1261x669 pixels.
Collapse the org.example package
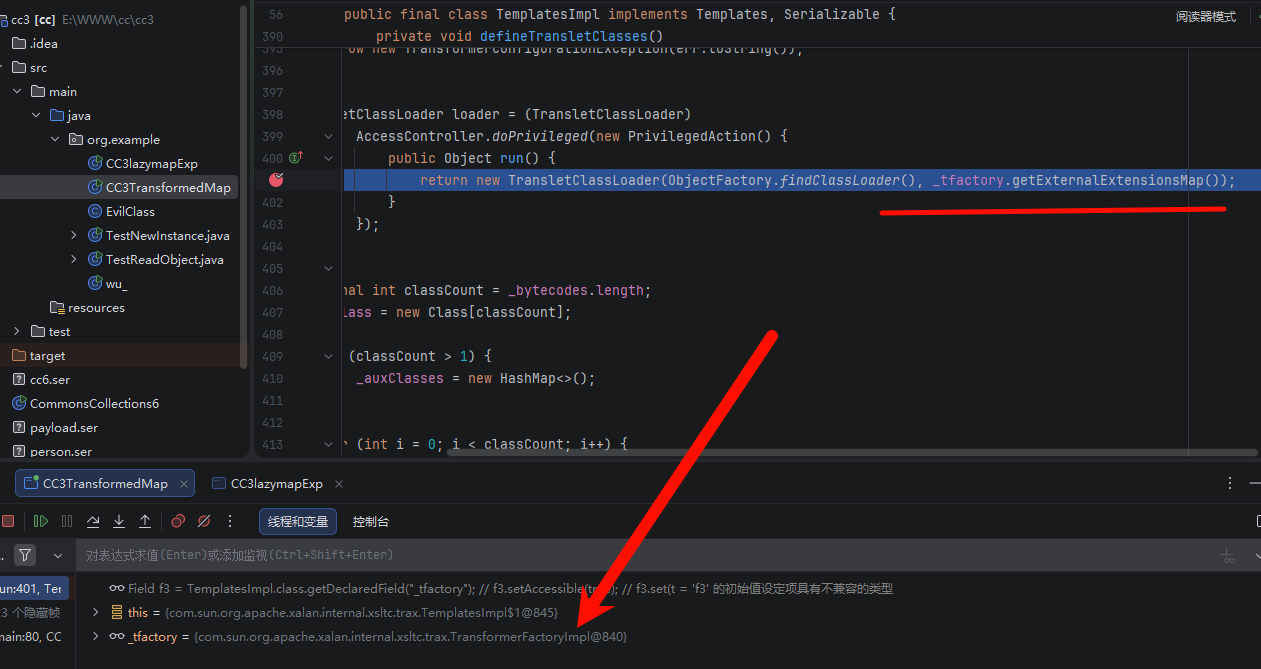point(55,139)
